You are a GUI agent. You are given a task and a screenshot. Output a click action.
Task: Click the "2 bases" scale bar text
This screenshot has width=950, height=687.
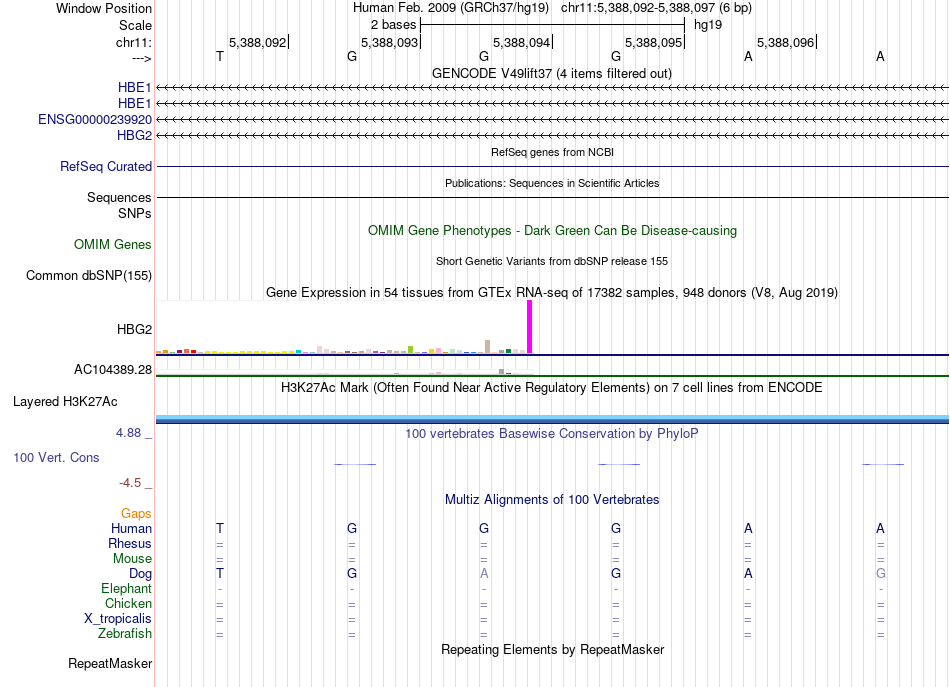click(393, 25)
